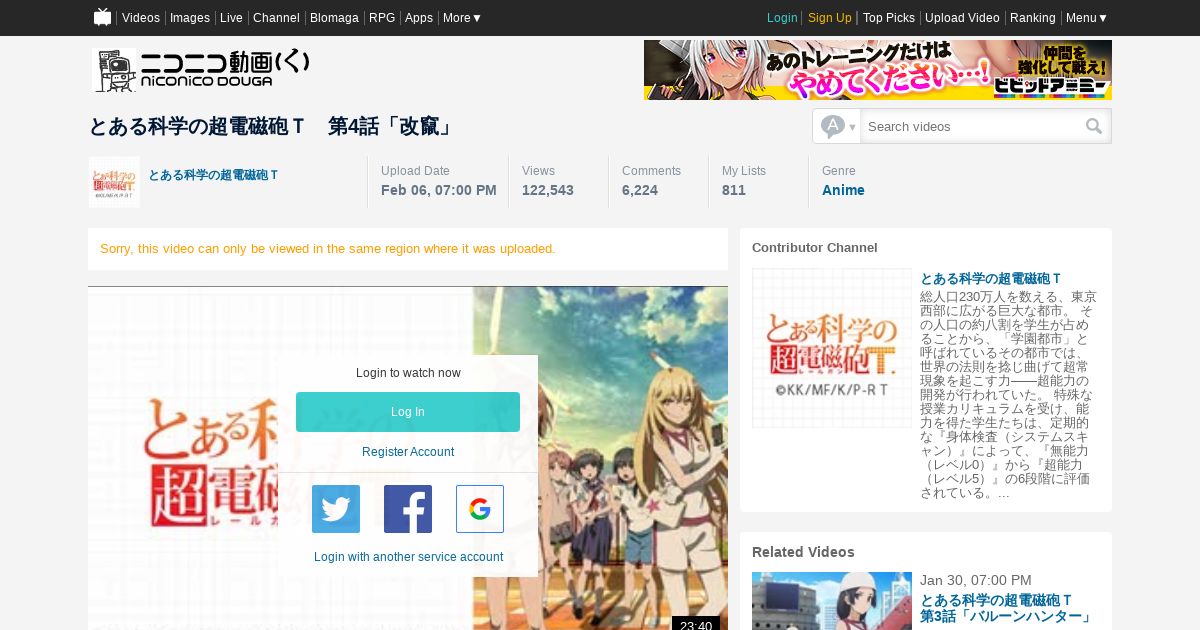Expand the More menu in top bar
Viewport: 1200px width, 630px height.
[x=462, y=18]
